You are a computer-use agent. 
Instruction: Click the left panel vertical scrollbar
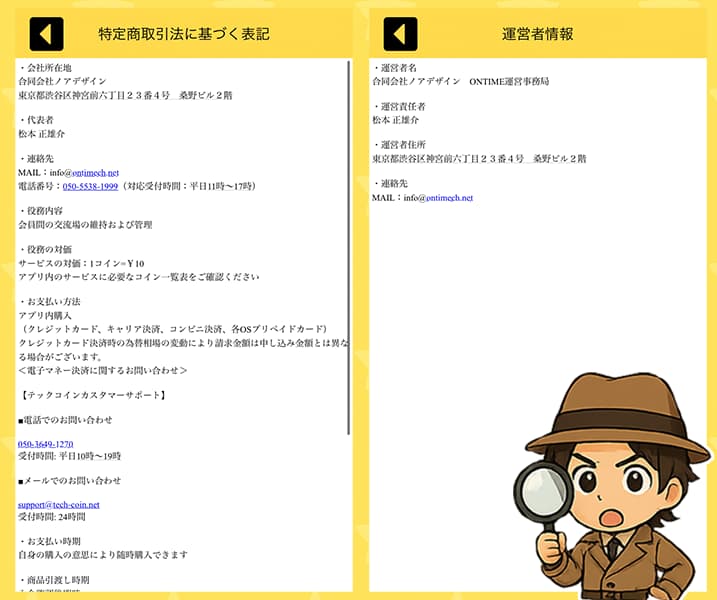349,250
